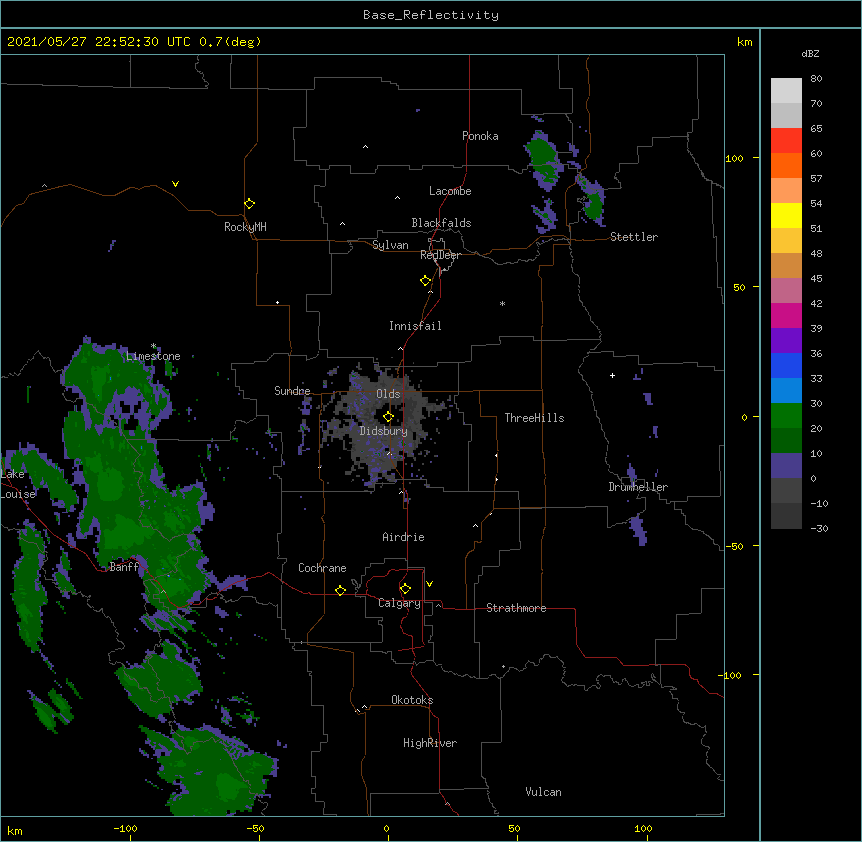
Task: Select the magenta 42 dBZ legend swatch
Action: pos(786,315)
